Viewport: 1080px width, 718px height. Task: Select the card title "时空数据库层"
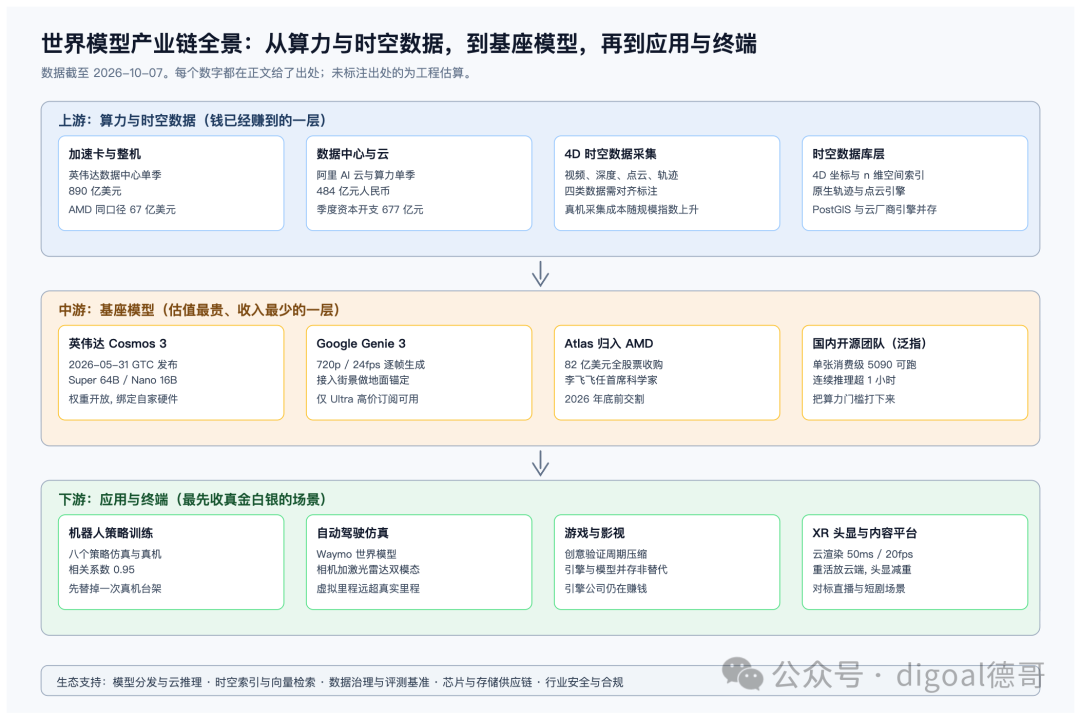click(x=849, y=154)
